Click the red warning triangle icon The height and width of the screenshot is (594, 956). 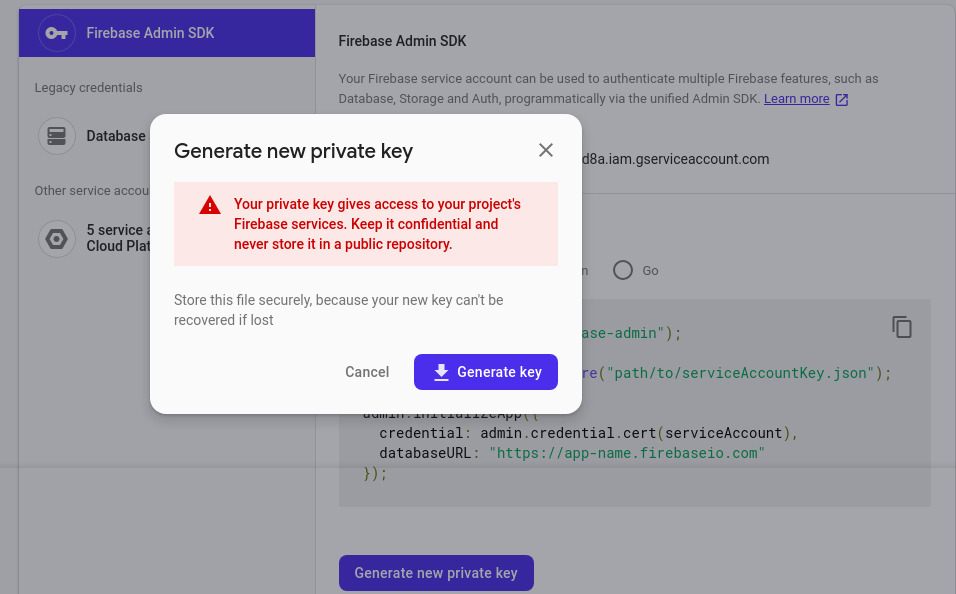click(x=210, y=205)
